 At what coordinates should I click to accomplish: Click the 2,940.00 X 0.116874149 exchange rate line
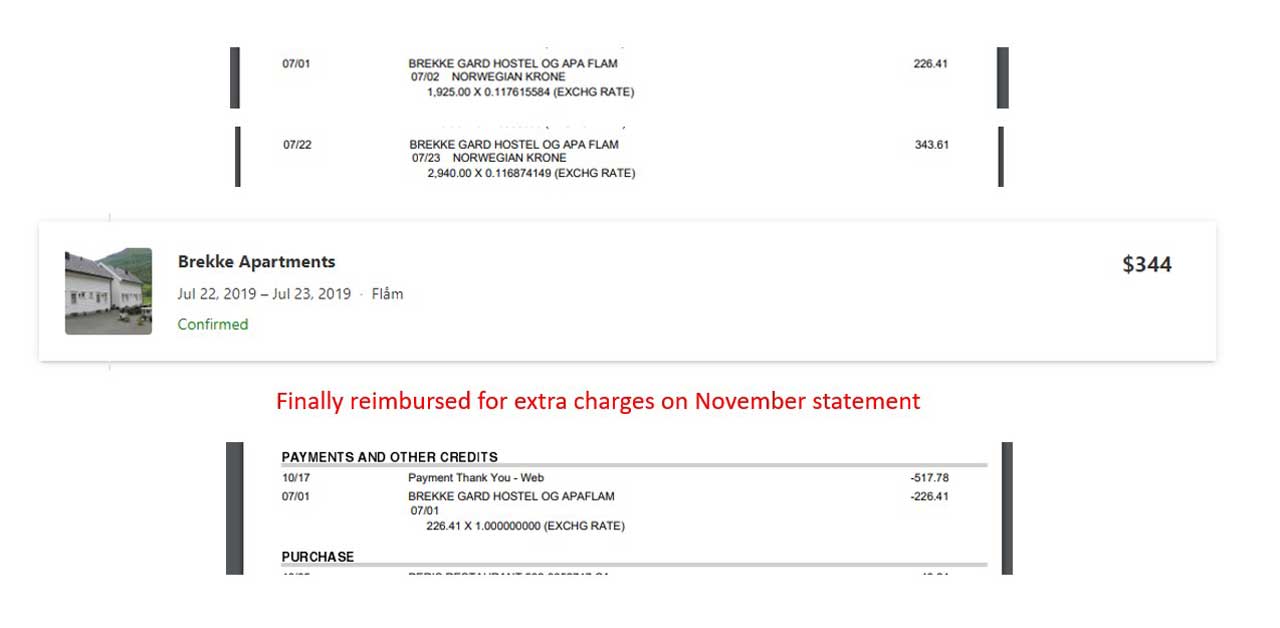[531, 173]
